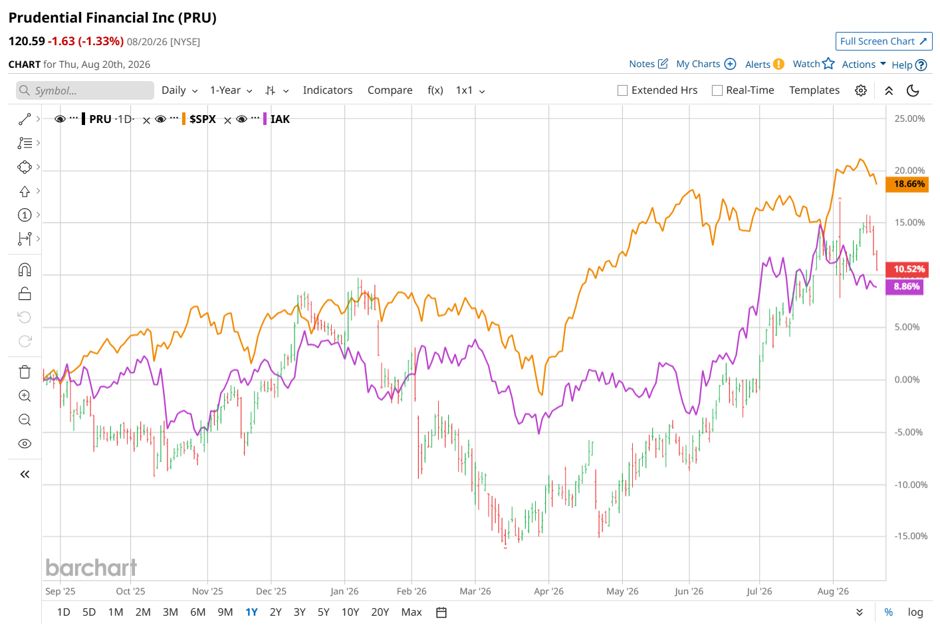Focus the Symbol search field
Viewport: 940px width, 627px height.
click(x=85, y=91)
